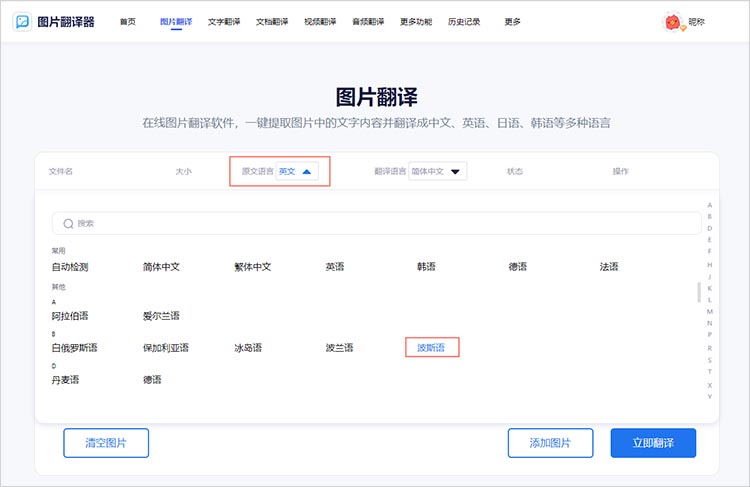
Task: Jump to F in the alphabet index
Action: coord(710,251)
